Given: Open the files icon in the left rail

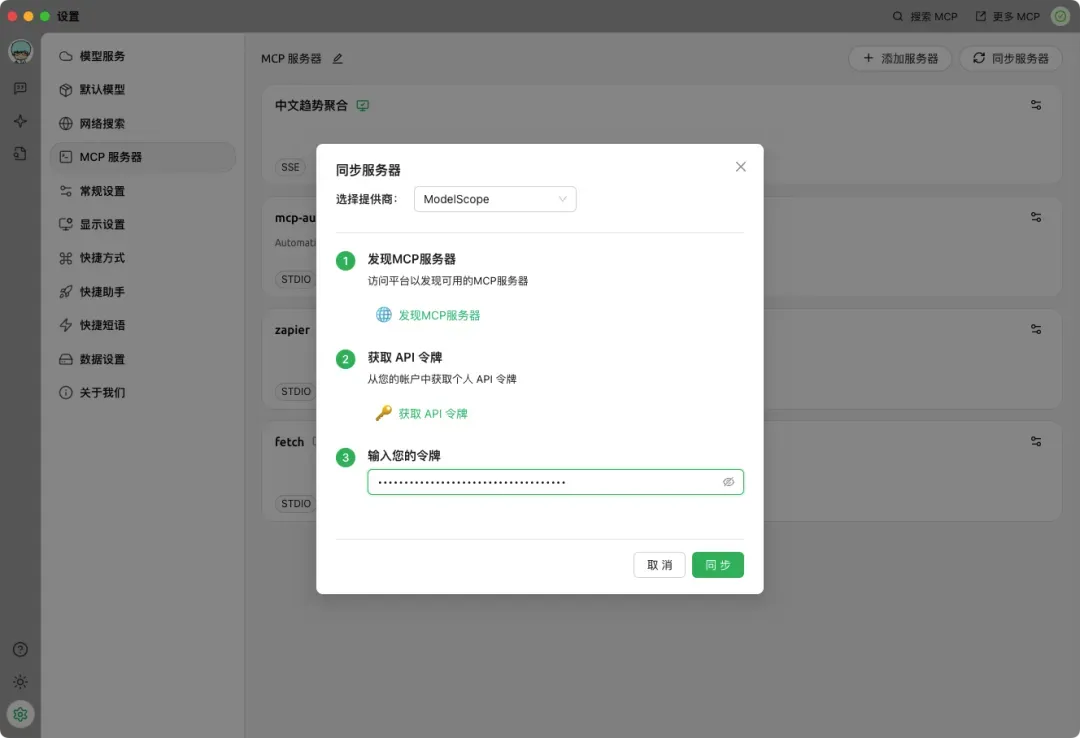Looking at the screenshot, I should [21, 154].
